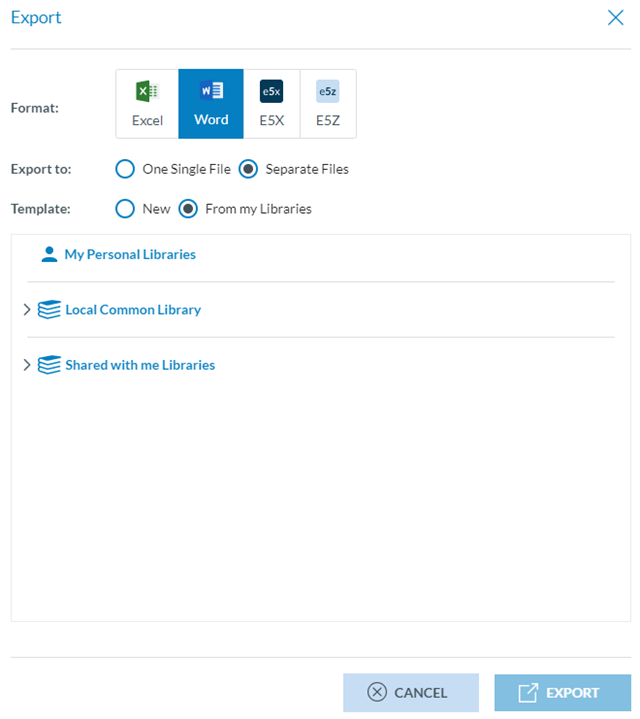Select Separate Files radio button
The image size is (640, 719).
pyautogui.click(x=248, y=169)
